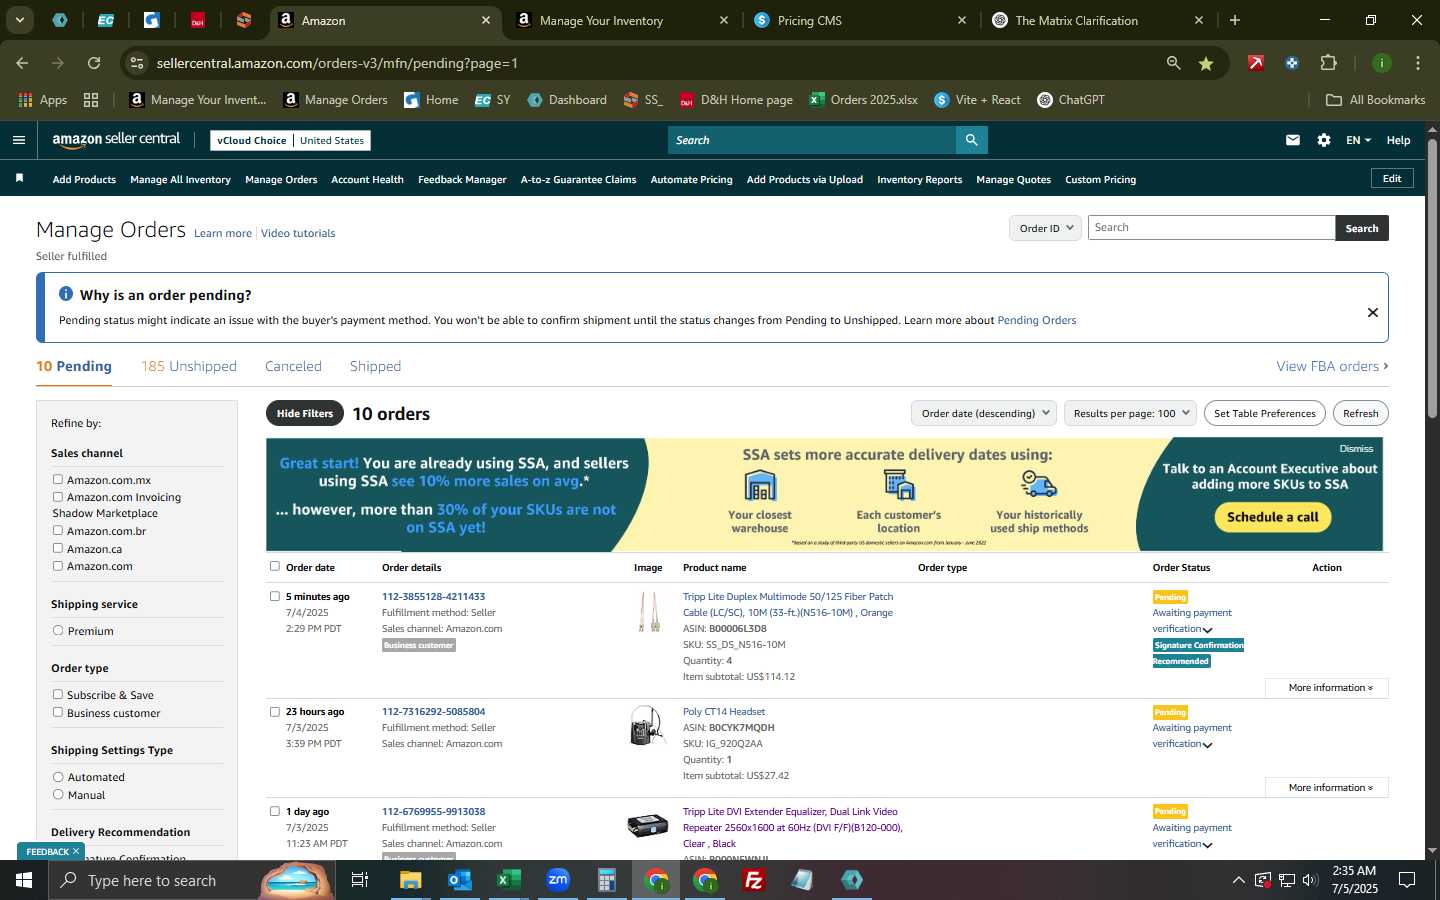The height and width of the screenshot is (900, 1440).
Task: Check the select-all orders header checkbox
Action: click(x=275, y=566)
